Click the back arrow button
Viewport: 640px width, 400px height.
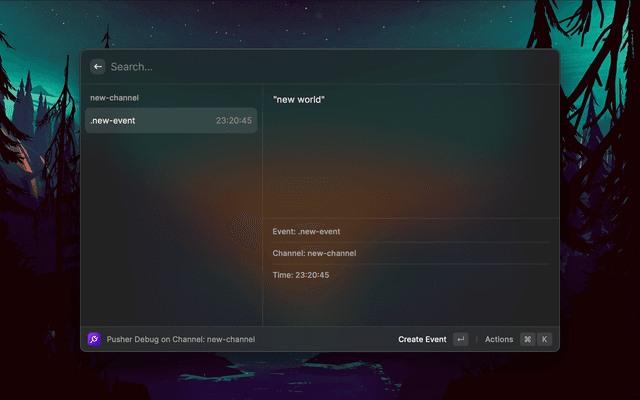click(x=97, y=67)
